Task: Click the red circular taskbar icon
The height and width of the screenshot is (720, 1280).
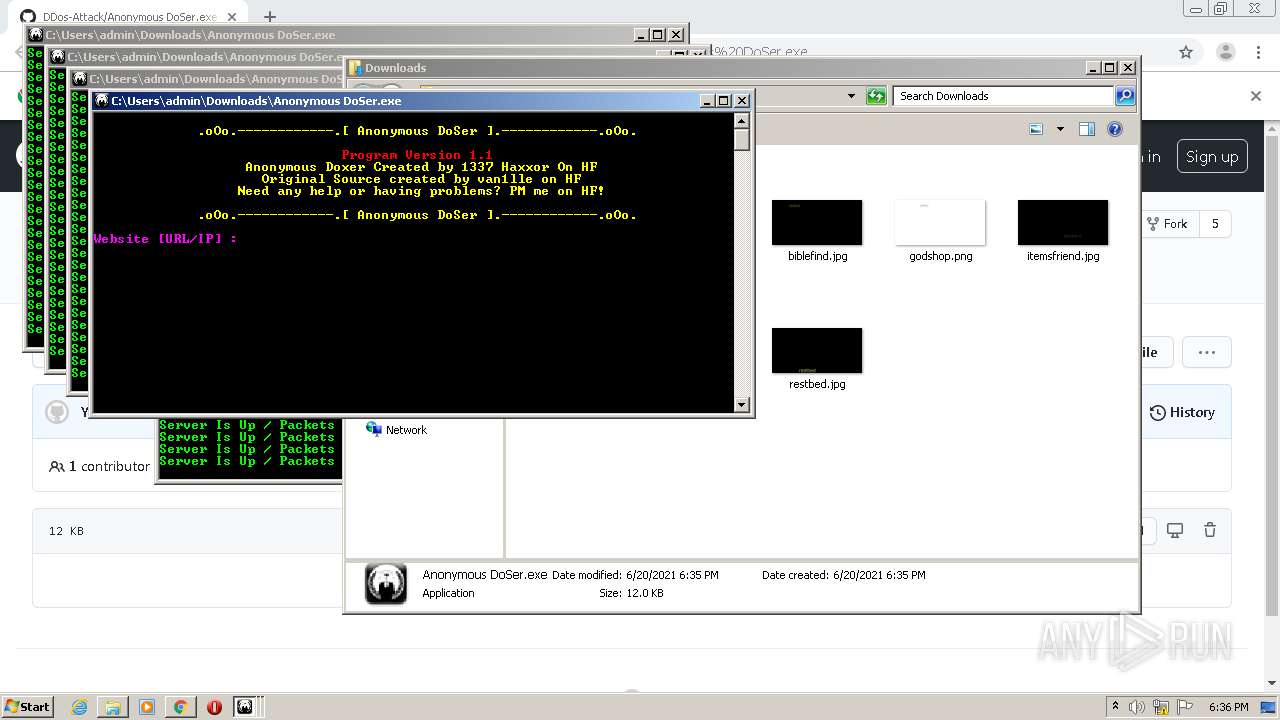Action: tap(214, 707)
